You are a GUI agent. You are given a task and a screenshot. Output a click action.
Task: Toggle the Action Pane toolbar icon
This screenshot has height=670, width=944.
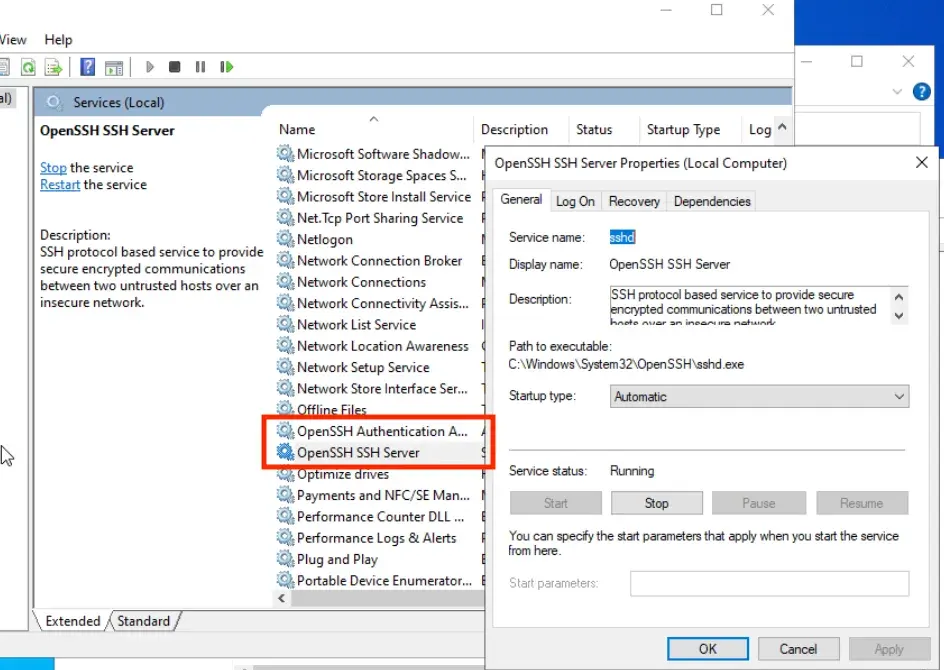(114, 67)
